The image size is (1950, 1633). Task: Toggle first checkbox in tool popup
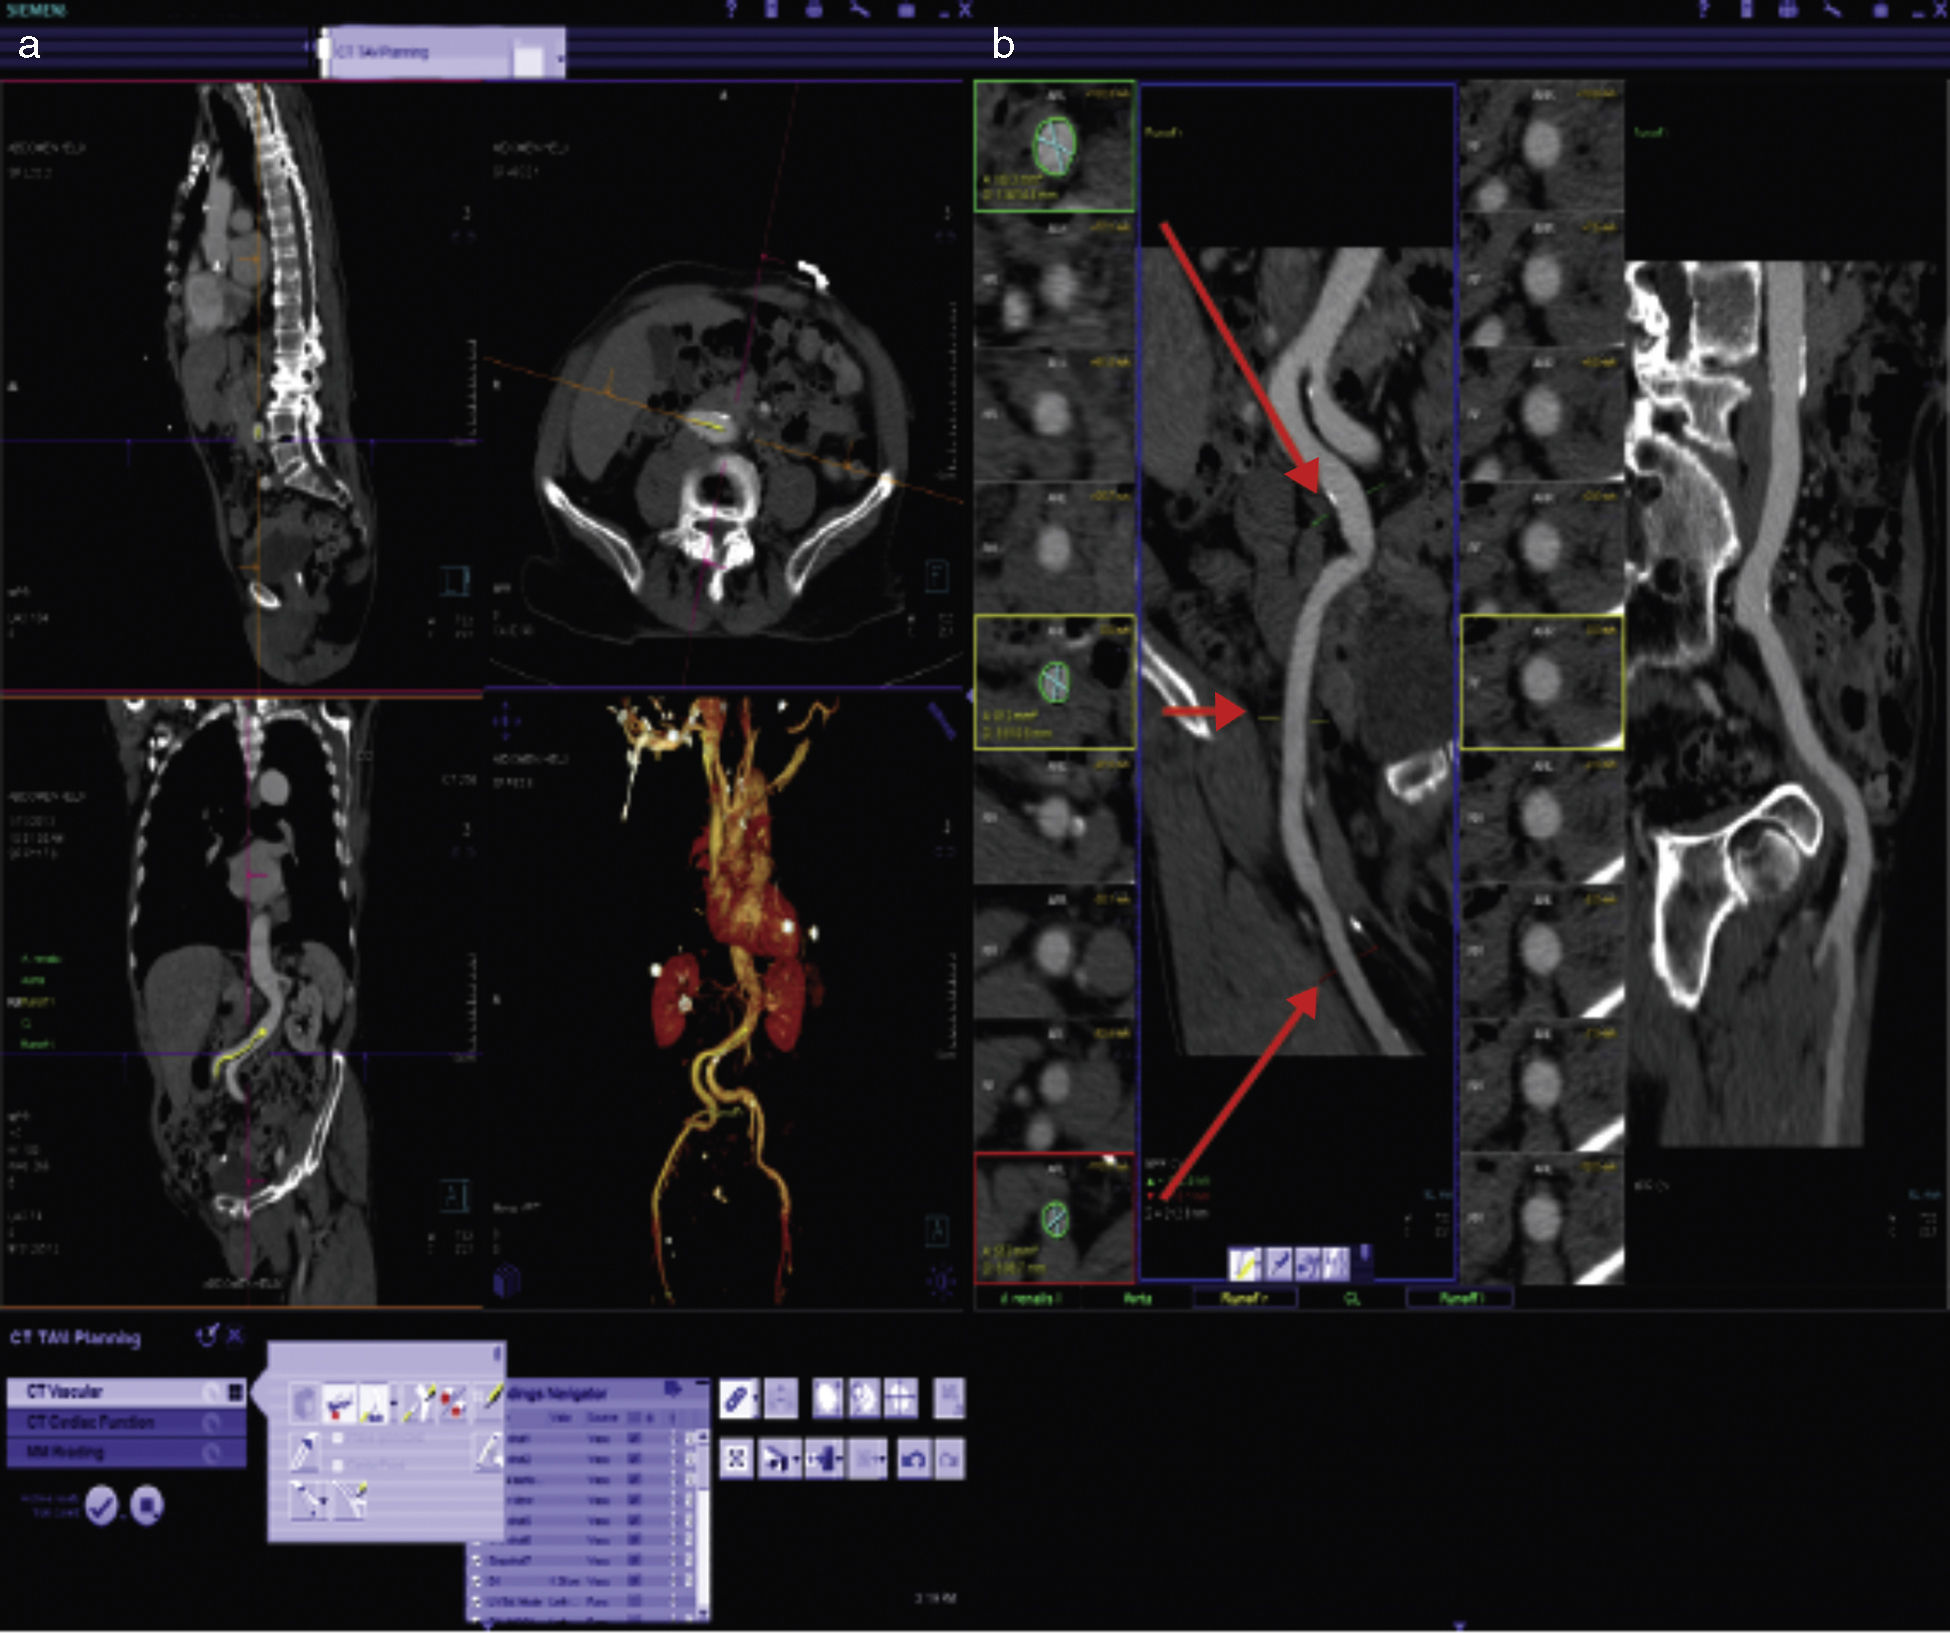(x=338, y=1438)
